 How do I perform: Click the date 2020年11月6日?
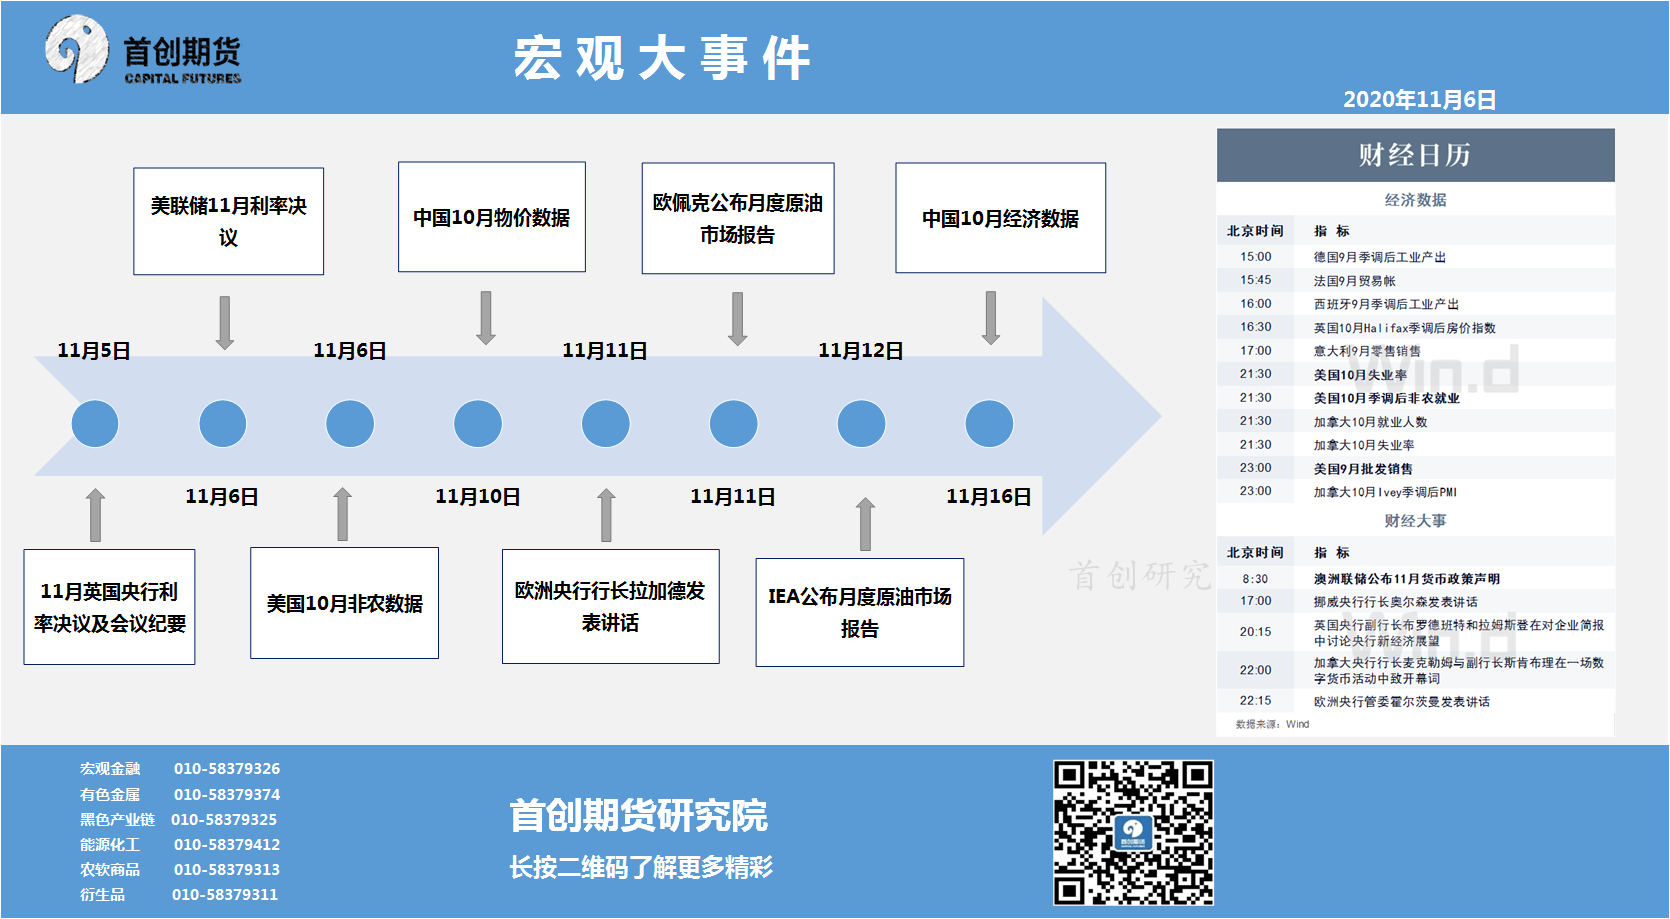pos(1419,99)
